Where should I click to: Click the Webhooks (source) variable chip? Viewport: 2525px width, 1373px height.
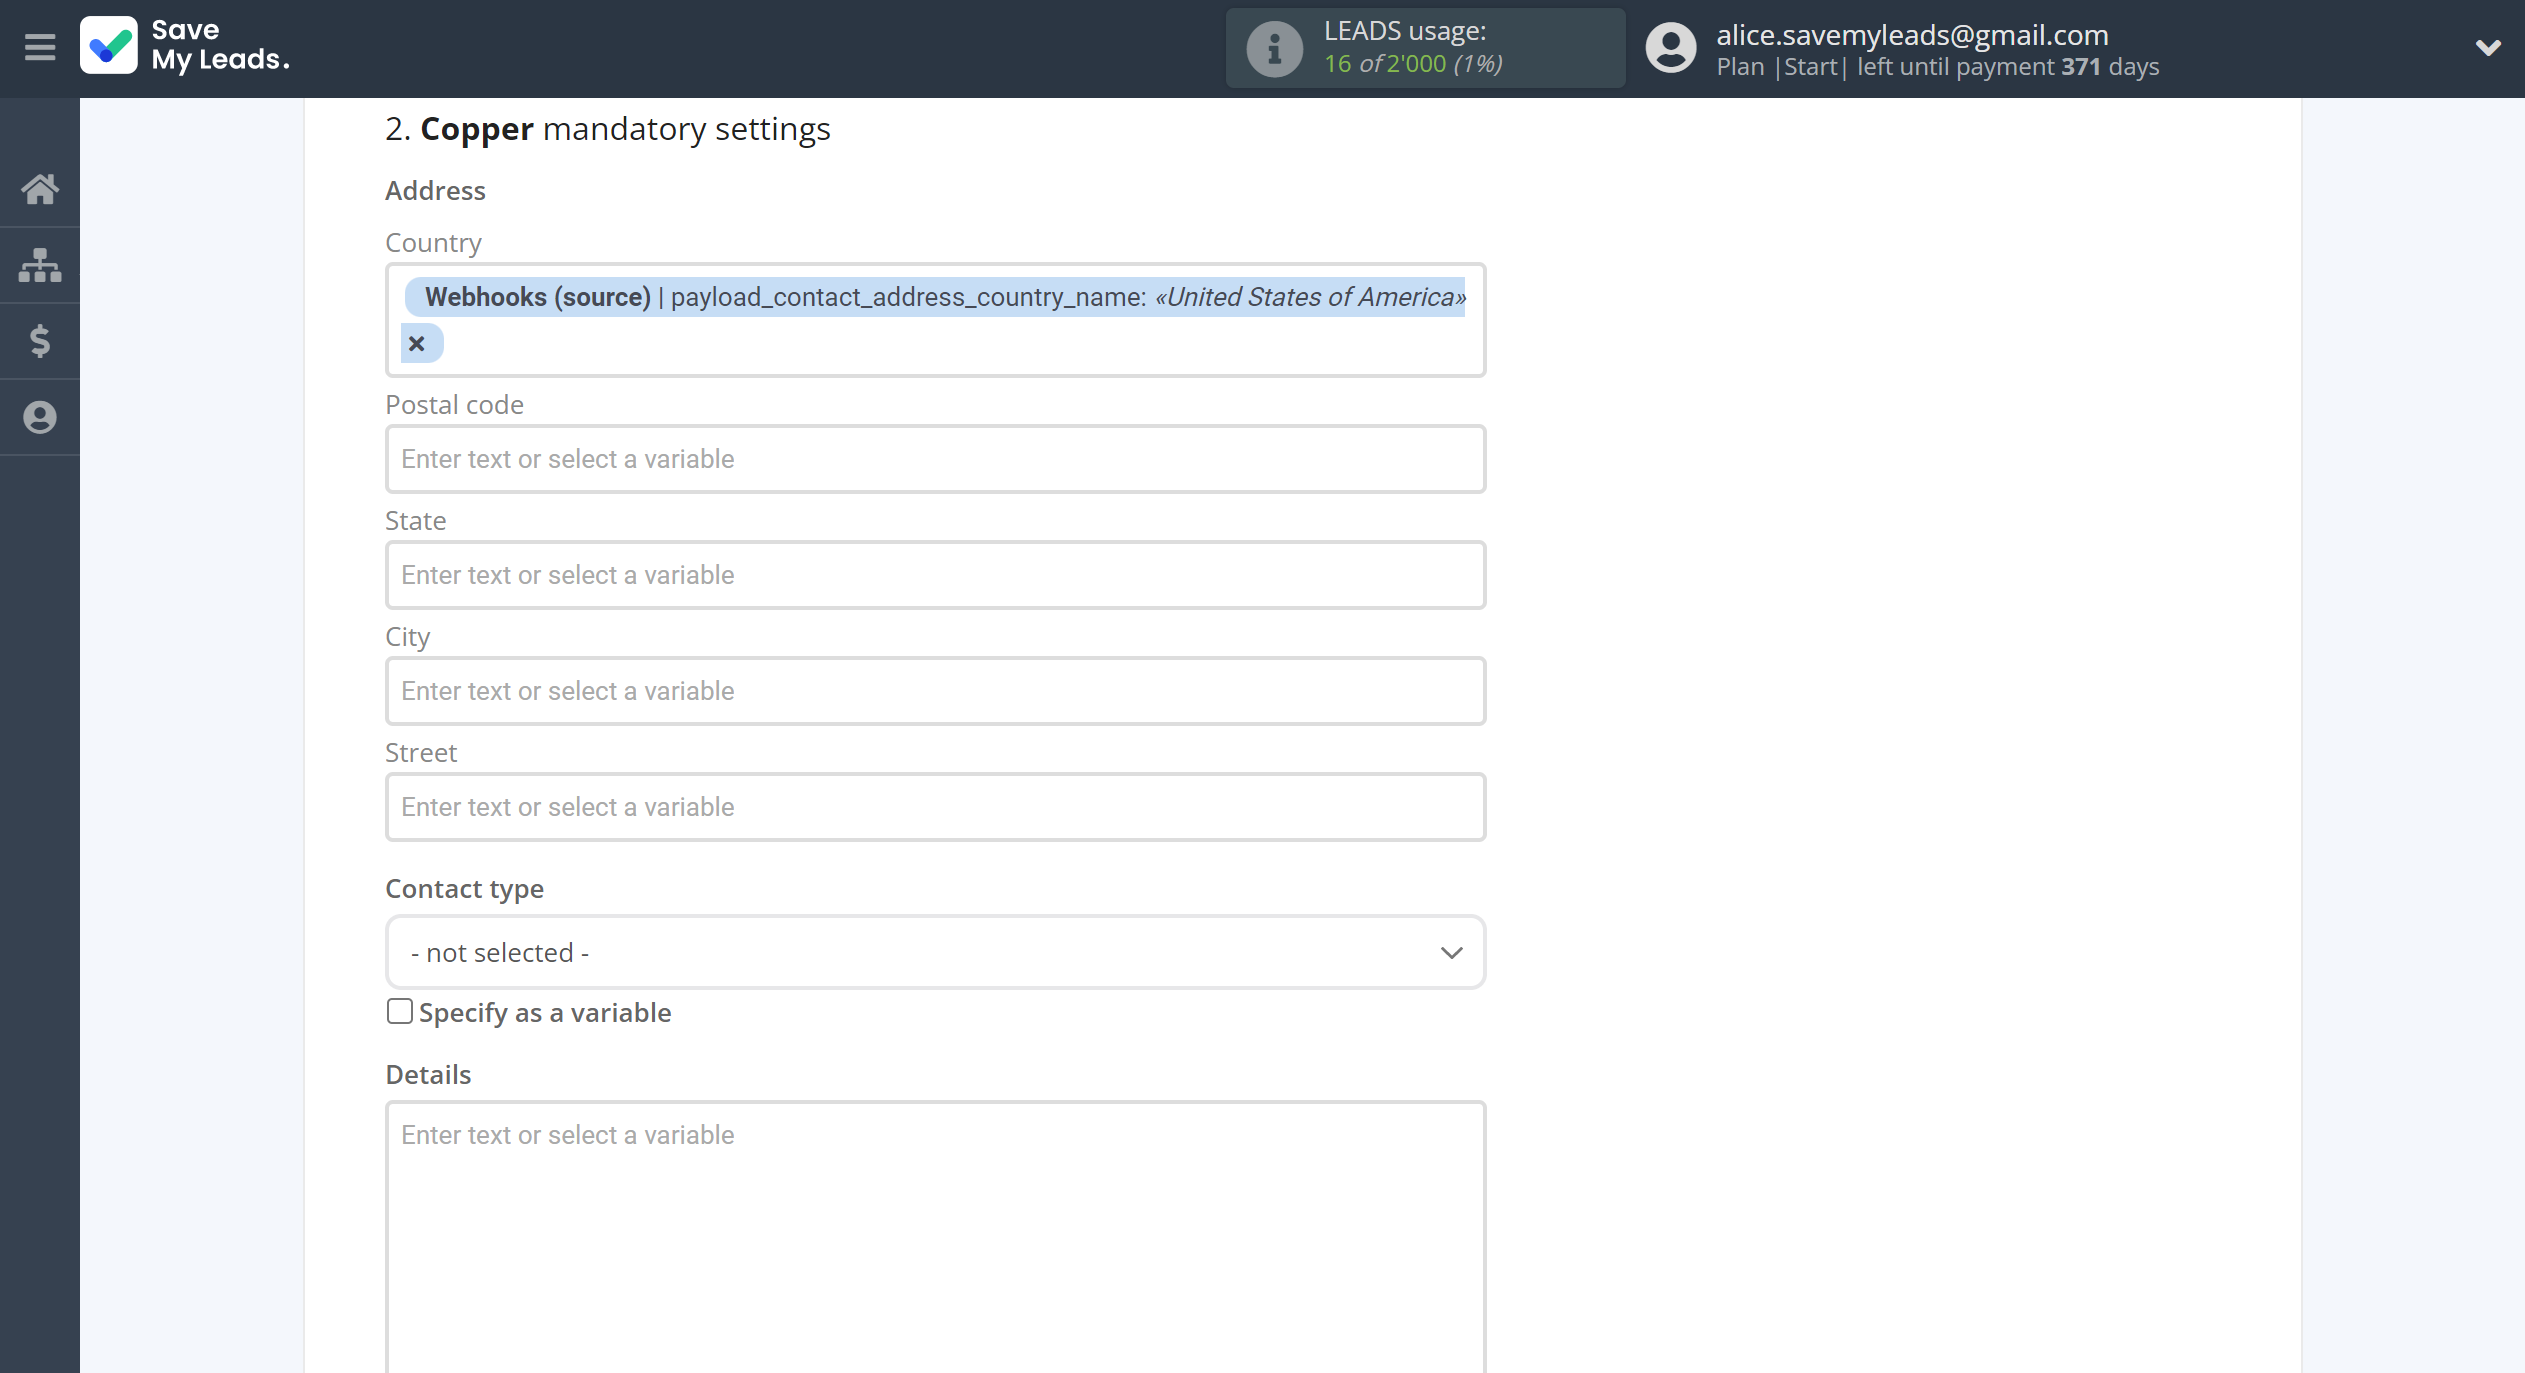(x=935, y=297)
